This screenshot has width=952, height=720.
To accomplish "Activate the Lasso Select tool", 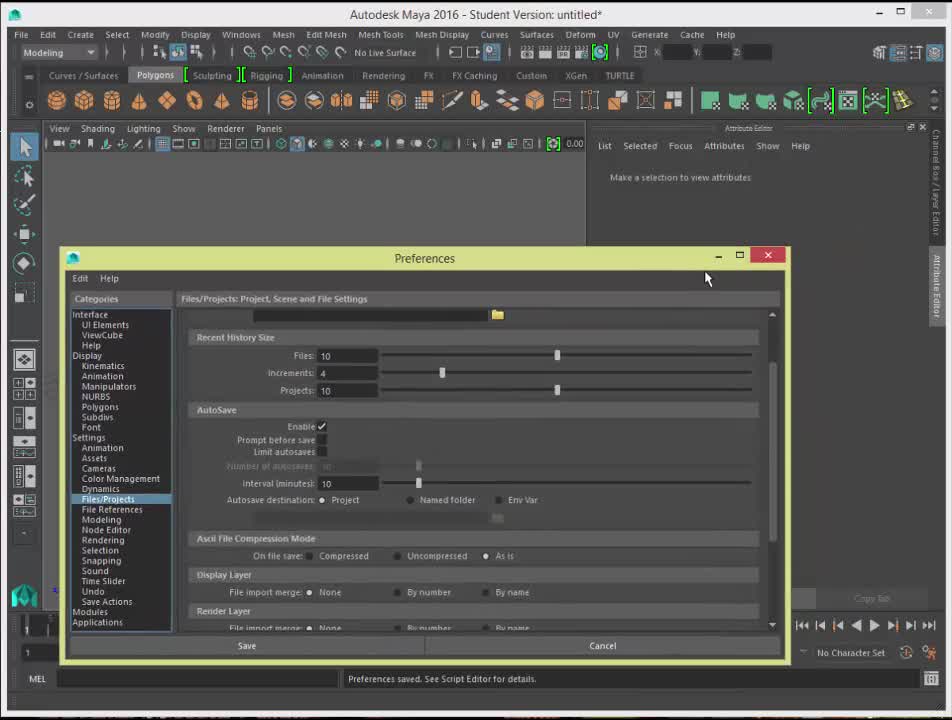I will pos(24,176).
